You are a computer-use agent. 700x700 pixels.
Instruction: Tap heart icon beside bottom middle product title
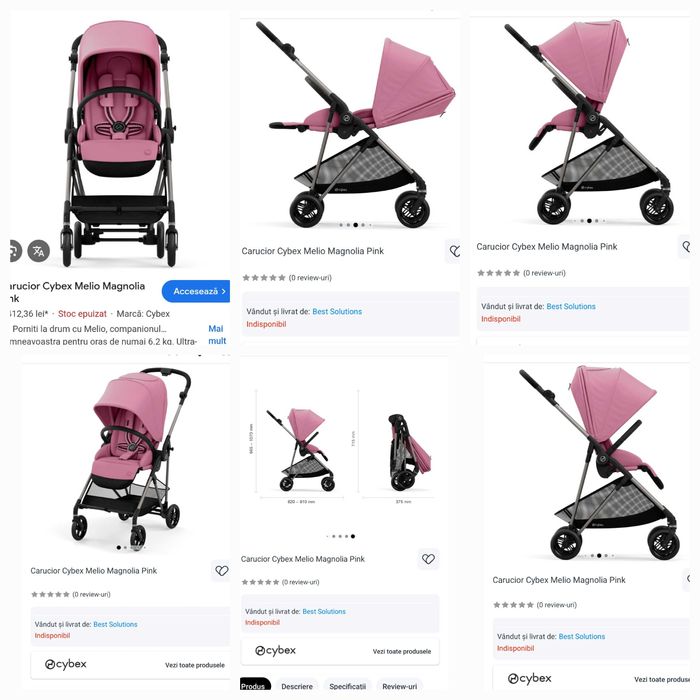click(x=428, y=559)
